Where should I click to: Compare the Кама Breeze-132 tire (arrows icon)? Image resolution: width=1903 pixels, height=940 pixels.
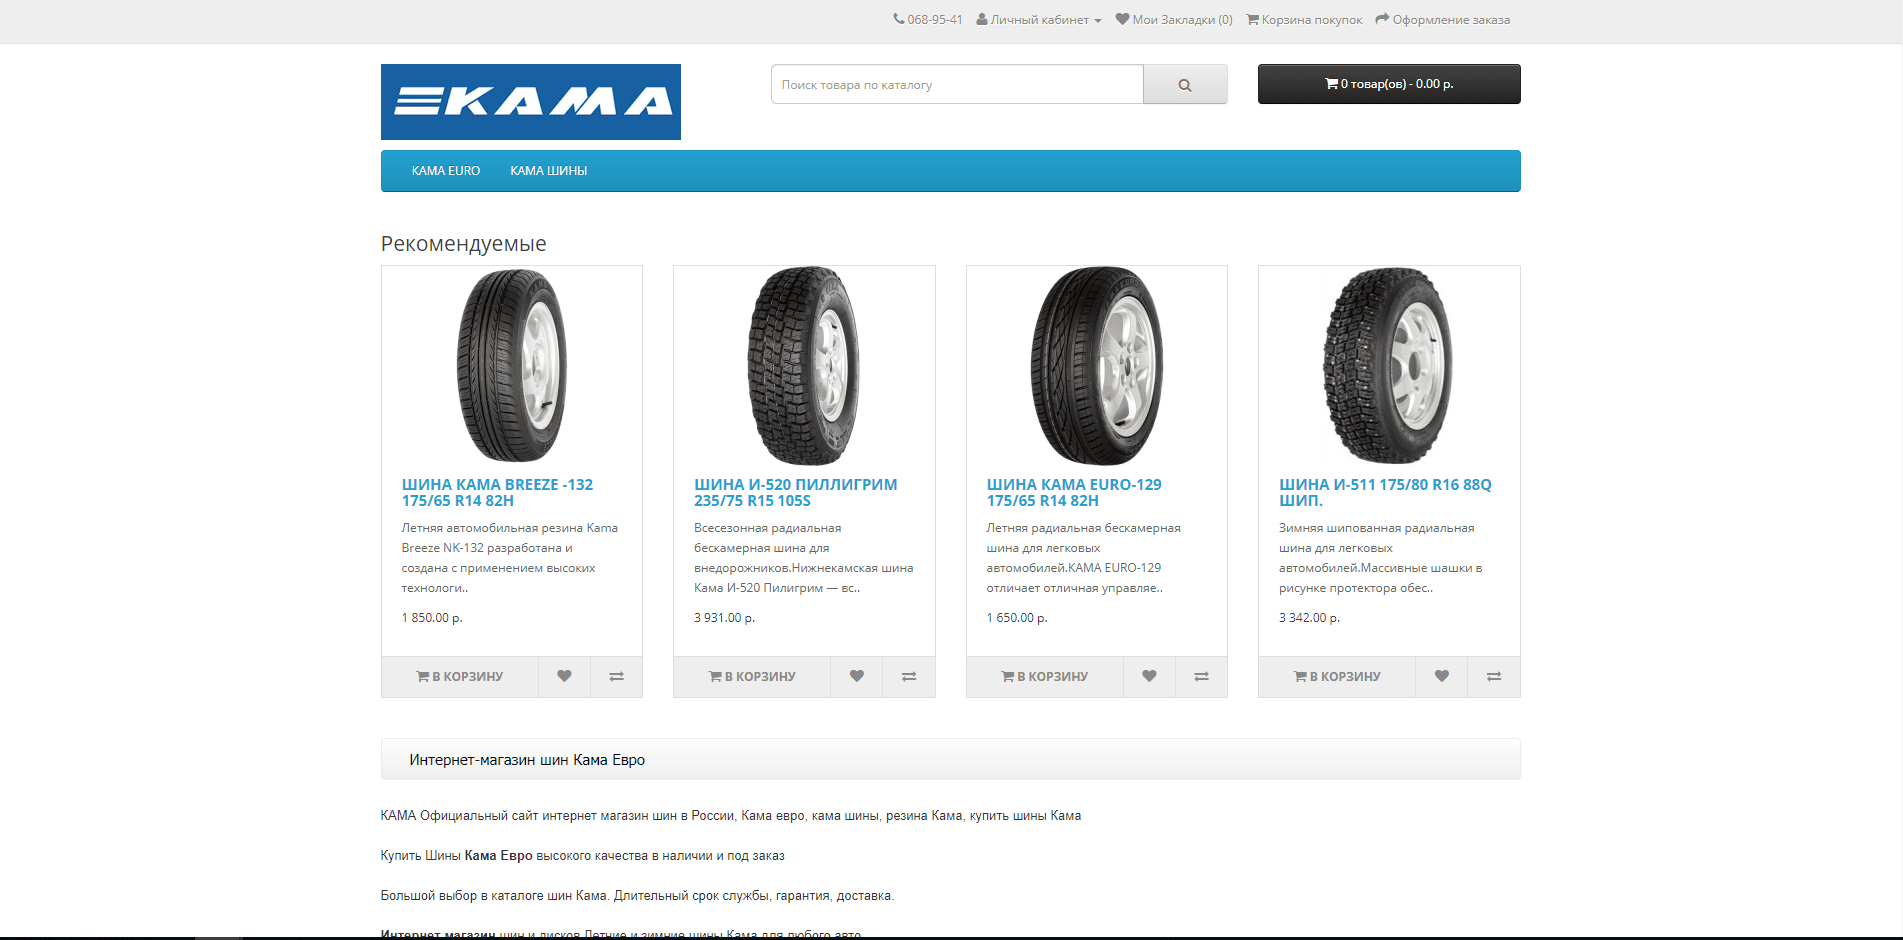click(616, 677)
